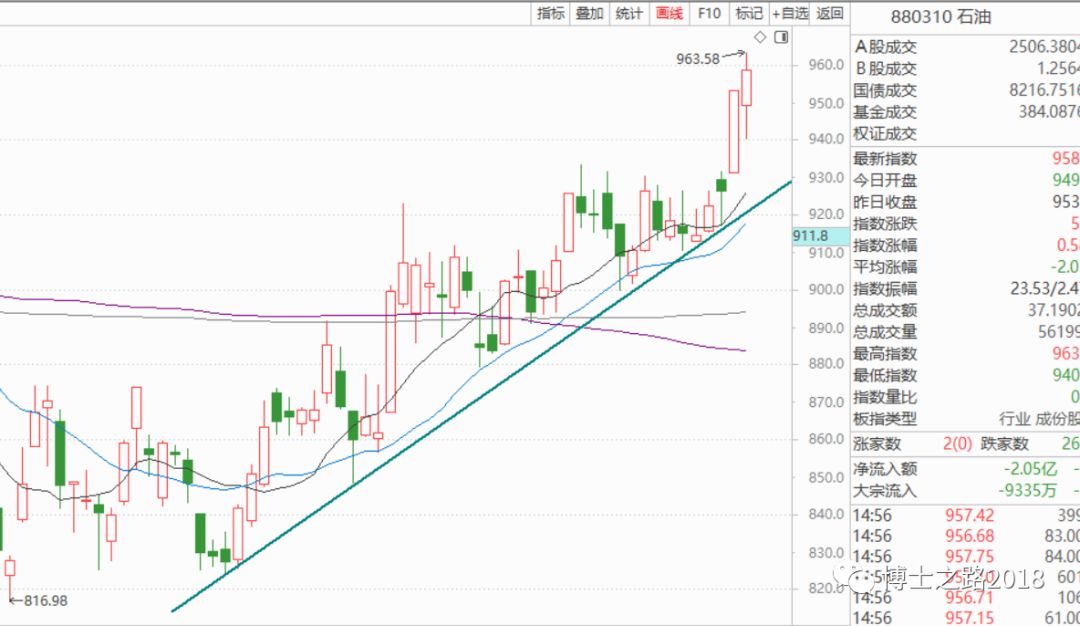Click the latest candlestick near 963.58
1080x626 pixels.
pyautogui.click(x=746, y=87)
